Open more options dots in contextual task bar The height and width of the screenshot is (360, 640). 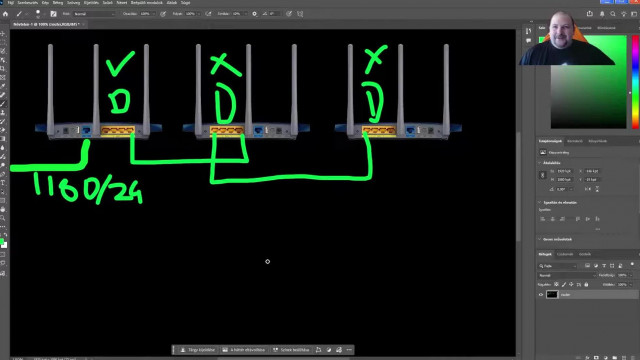coord(349,350)
